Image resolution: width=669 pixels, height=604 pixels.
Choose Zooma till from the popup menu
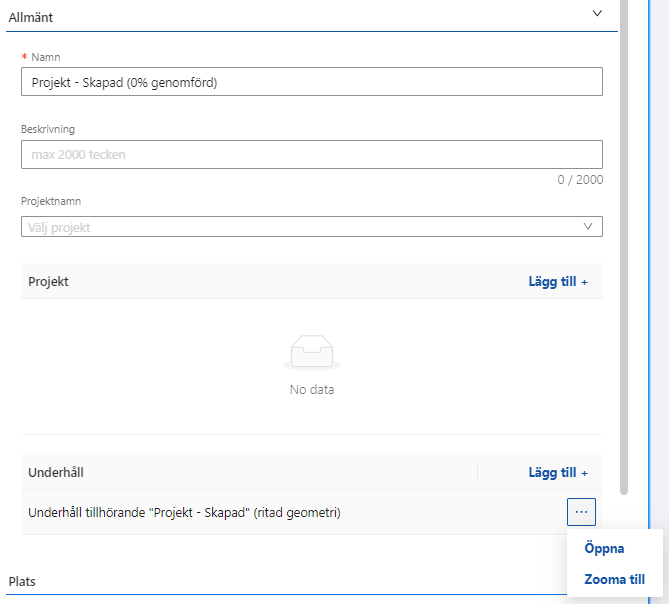point(614,579)
